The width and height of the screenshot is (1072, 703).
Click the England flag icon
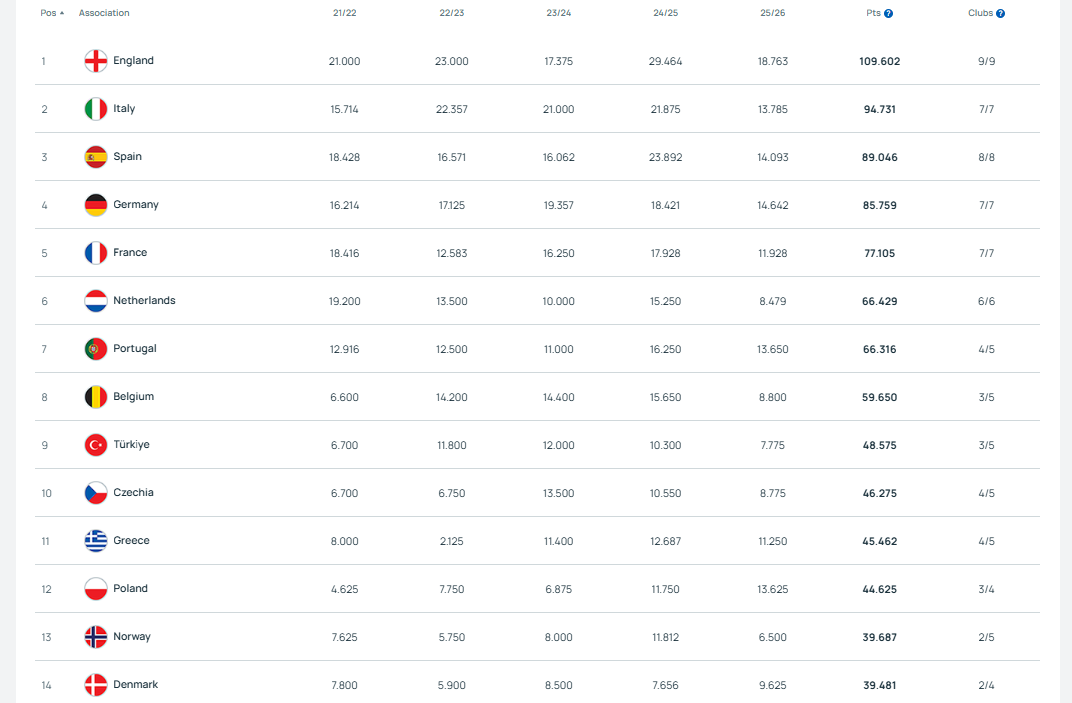coord(95,61)
